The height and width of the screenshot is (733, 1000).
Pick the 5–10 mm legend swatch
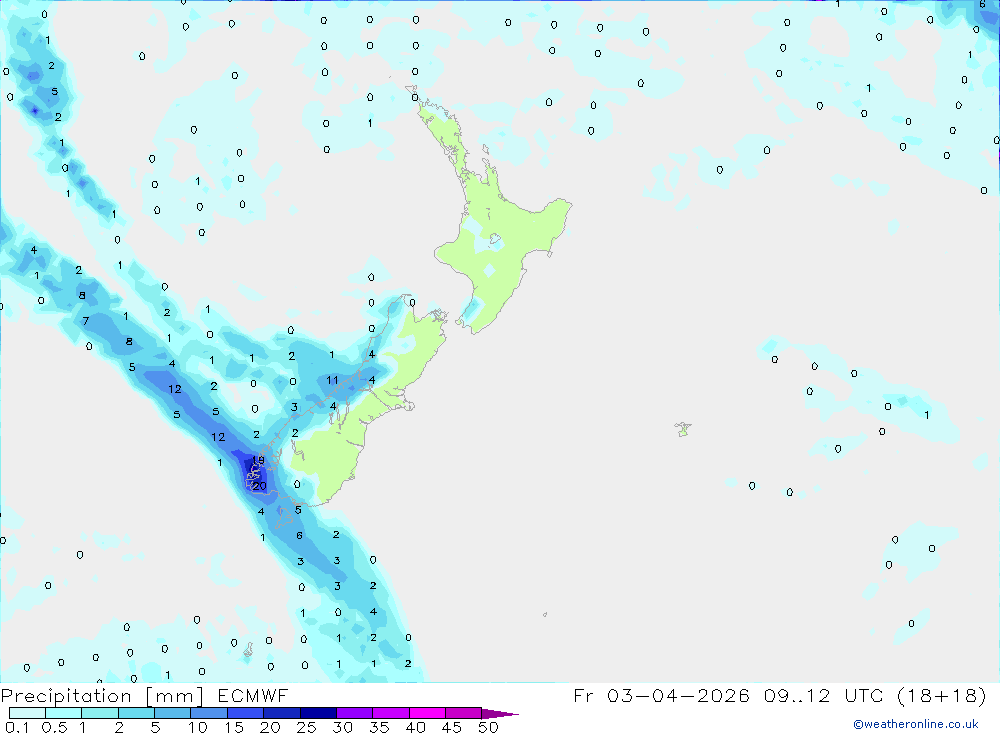click(x=172, y=713)
